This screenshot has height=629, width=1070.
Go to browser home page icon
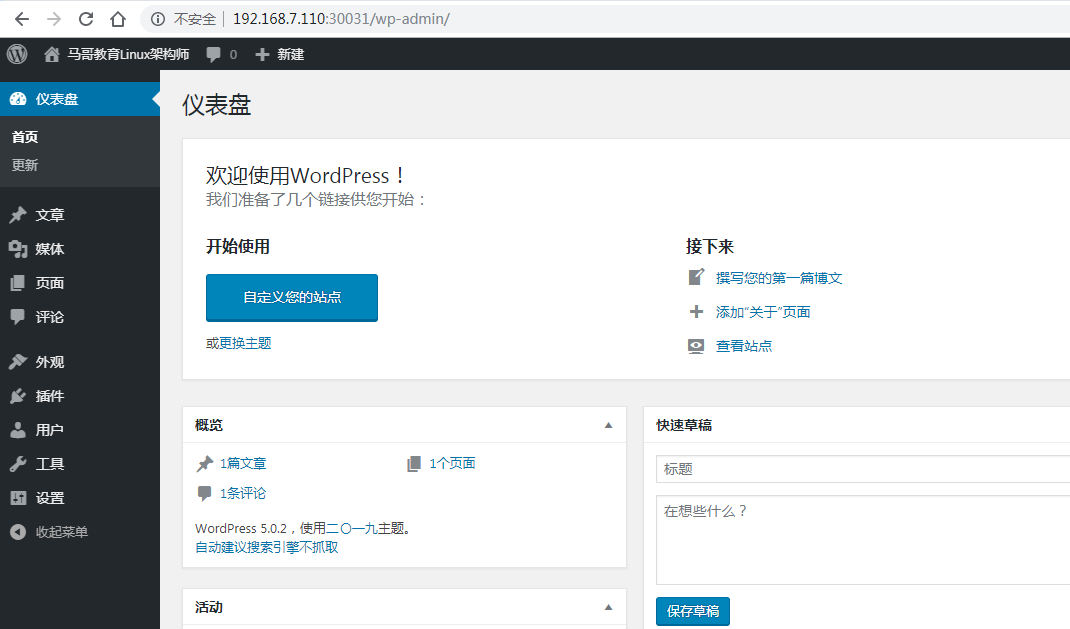pos(118,19)
